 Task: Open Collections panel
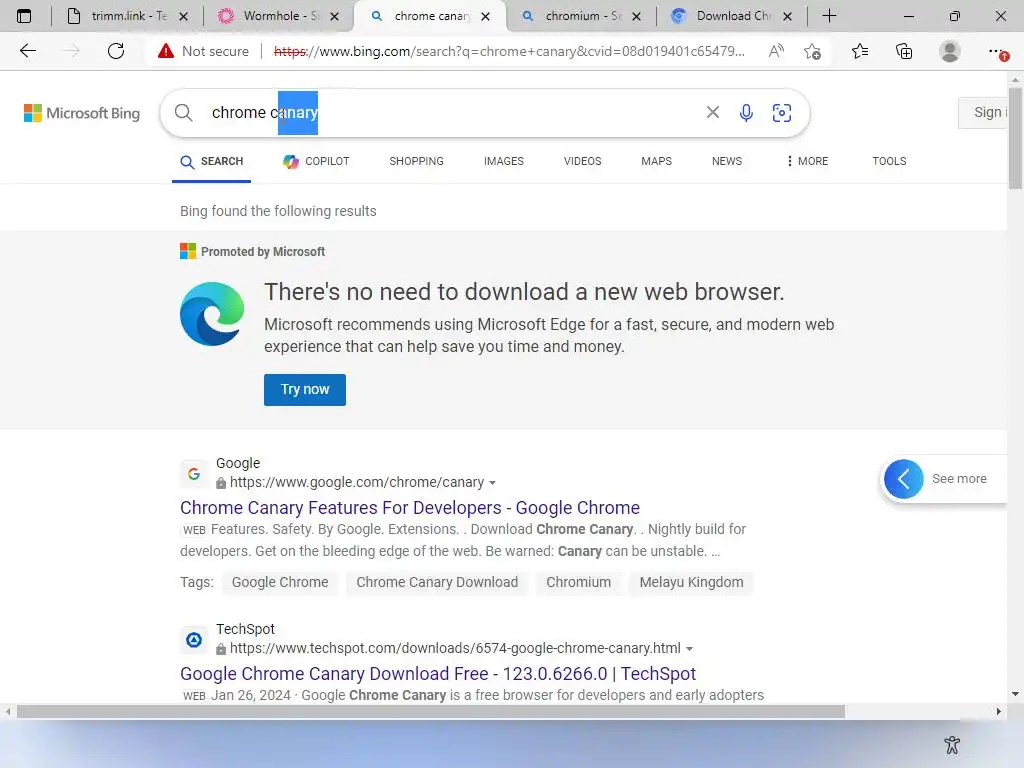tap(904, 51)
